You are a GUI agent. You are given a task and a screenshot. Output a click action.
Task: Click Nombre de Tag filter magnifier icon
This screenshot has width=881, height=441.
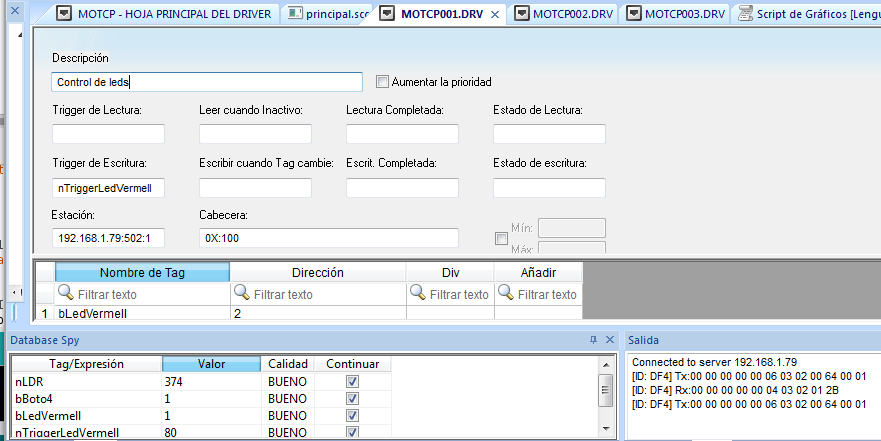pos(66,293)
